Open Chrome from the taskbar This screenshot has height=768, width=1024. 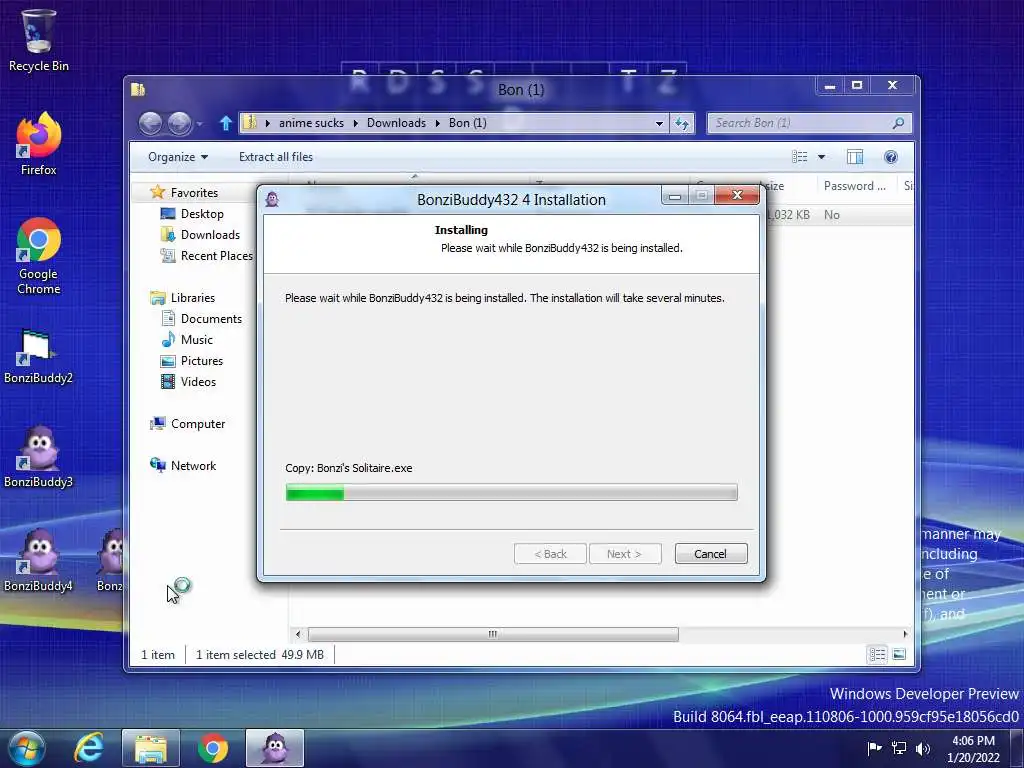tap(213, 748)
